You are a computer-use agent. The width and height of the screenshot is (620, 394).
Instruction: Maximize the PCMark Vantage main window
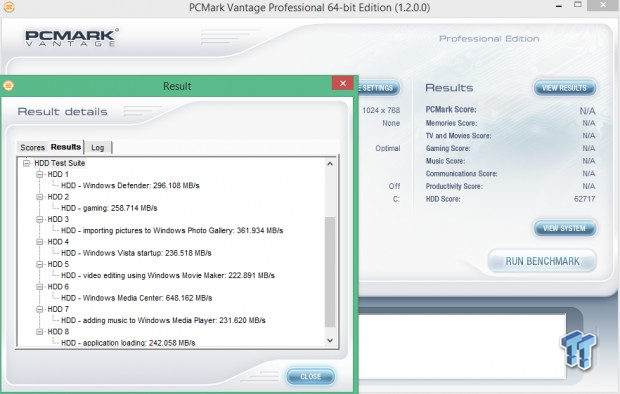pos(578,4)
